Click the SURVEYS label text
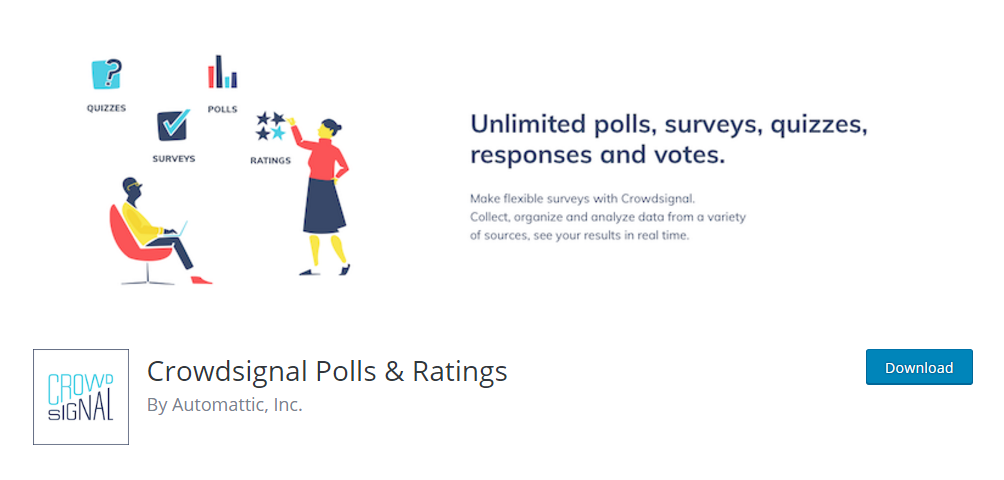Screen dimensions: 1004x480 click(x=174, y=159)
